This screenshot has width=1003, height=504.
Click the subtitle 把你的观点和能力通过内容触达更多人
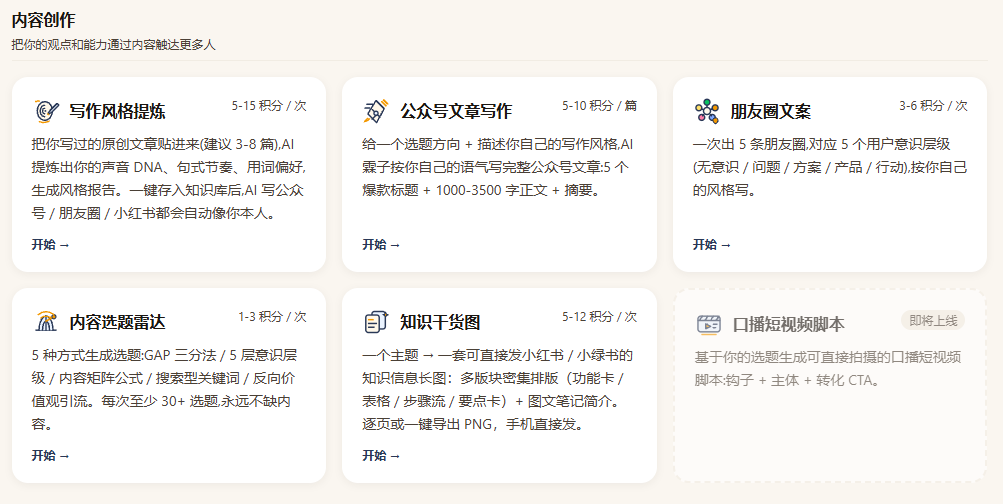[x=114, y=45]
